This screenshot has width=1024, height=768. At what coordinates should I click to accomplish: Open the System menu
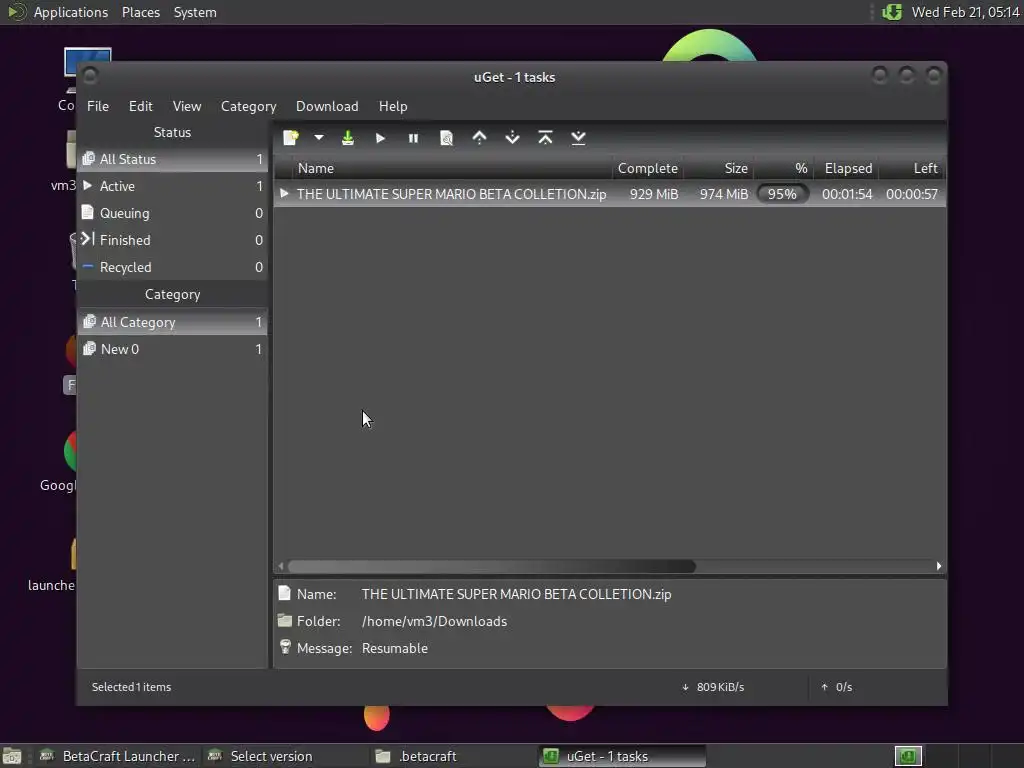[195, 12]
